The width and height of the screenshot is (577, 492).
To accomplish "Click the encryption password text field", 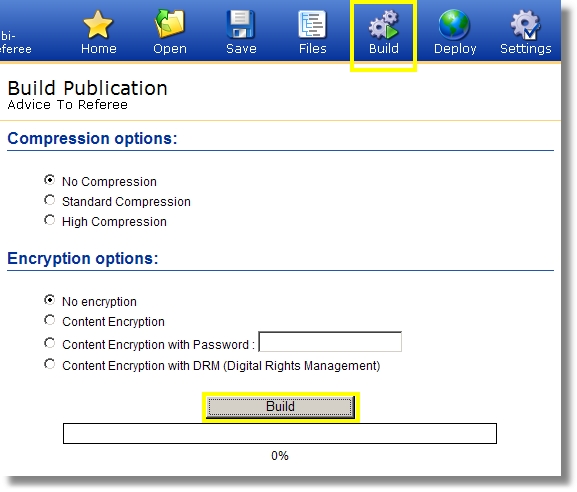I will point(330,342).
